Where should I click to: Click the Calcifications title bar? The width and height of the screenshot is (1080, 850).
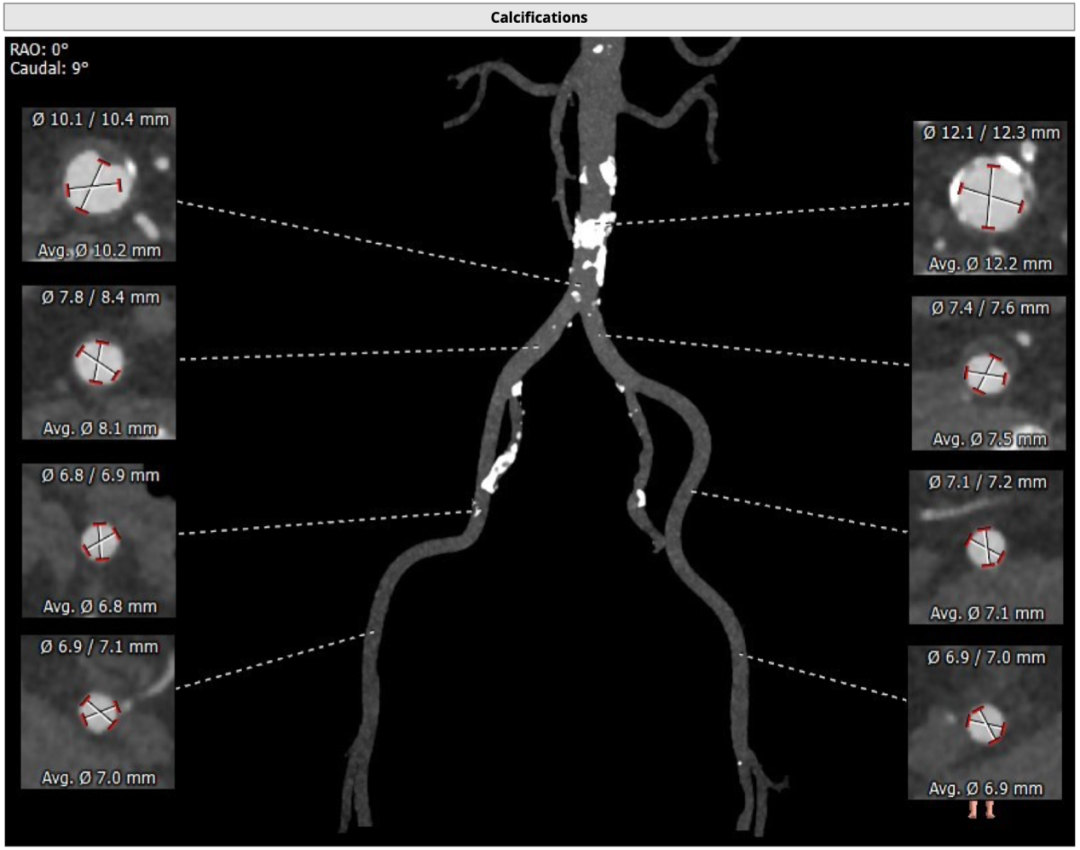tap(539, 17)
